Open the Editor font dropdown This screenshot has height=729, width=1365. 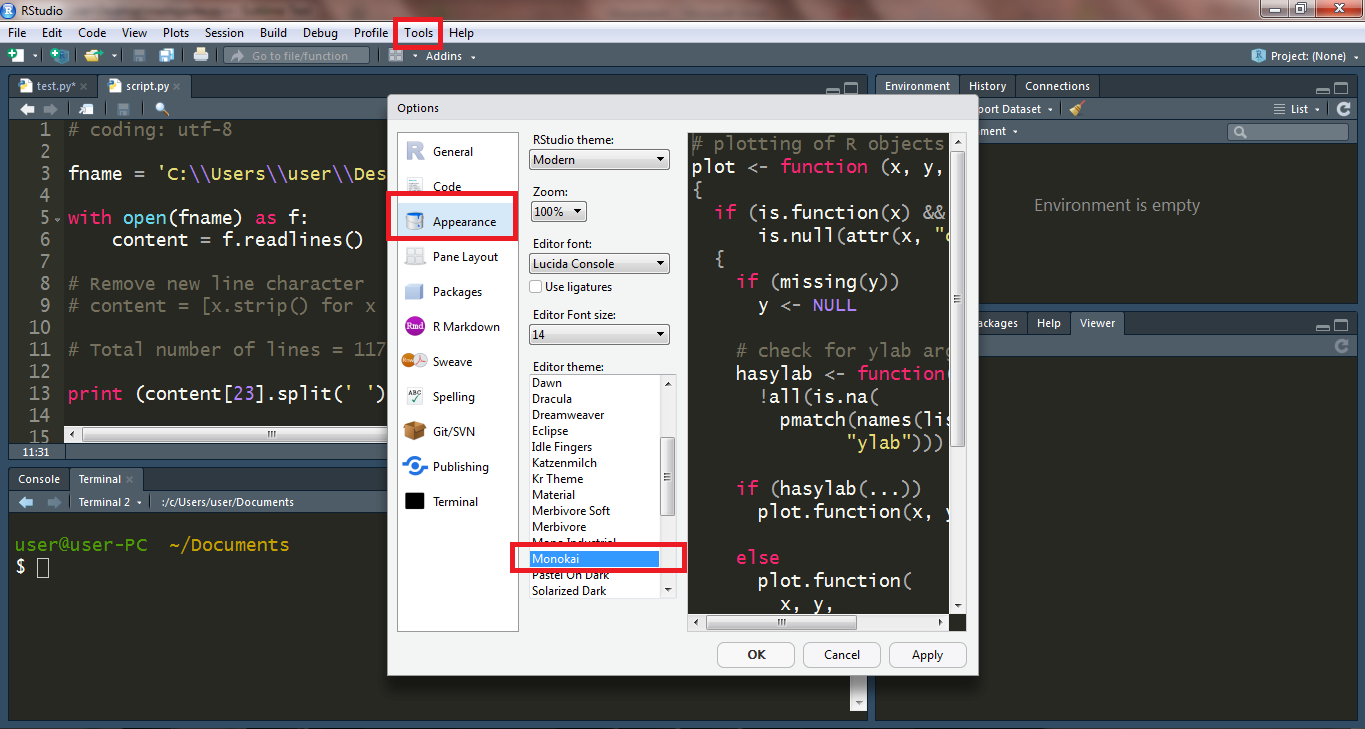point(598,263)
